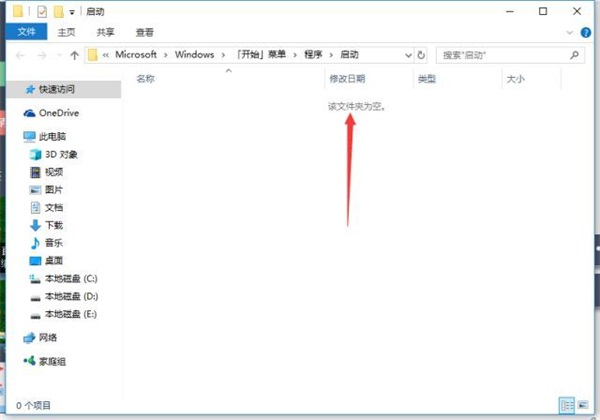Click the 「开始」菜单 breadcrumb

(261, 55)
